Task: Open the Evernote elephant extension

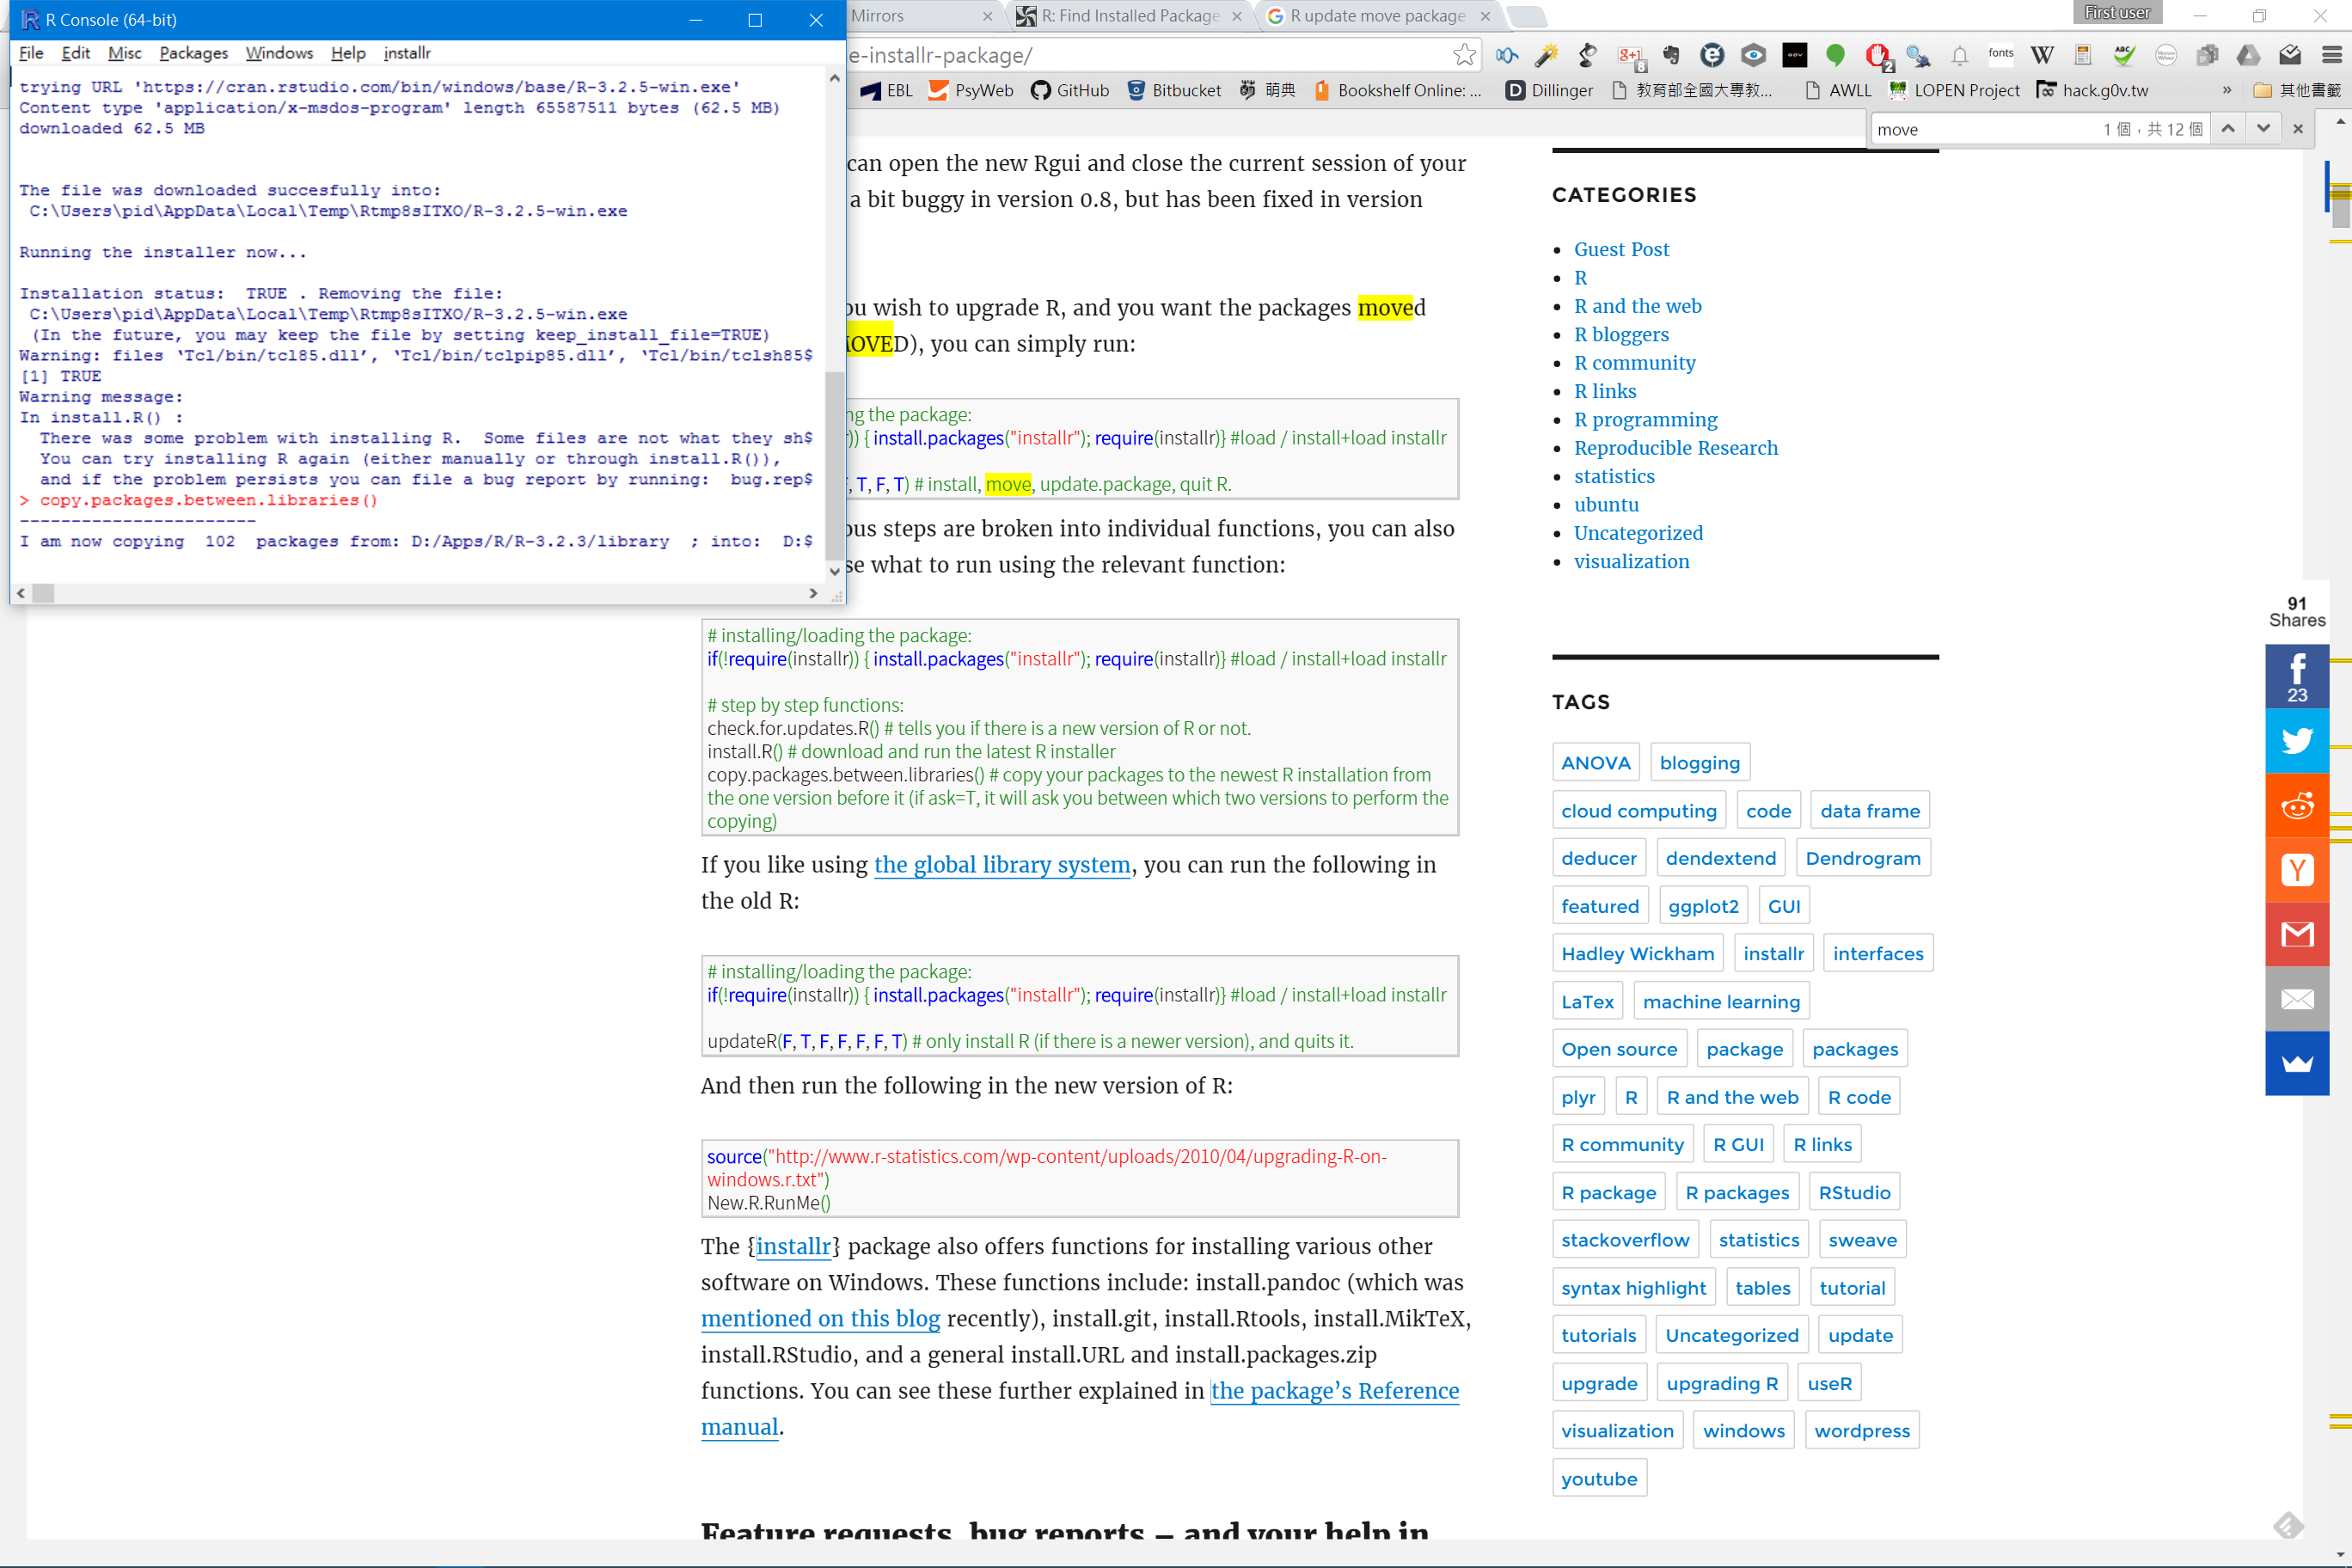Action: (1671, 56)
